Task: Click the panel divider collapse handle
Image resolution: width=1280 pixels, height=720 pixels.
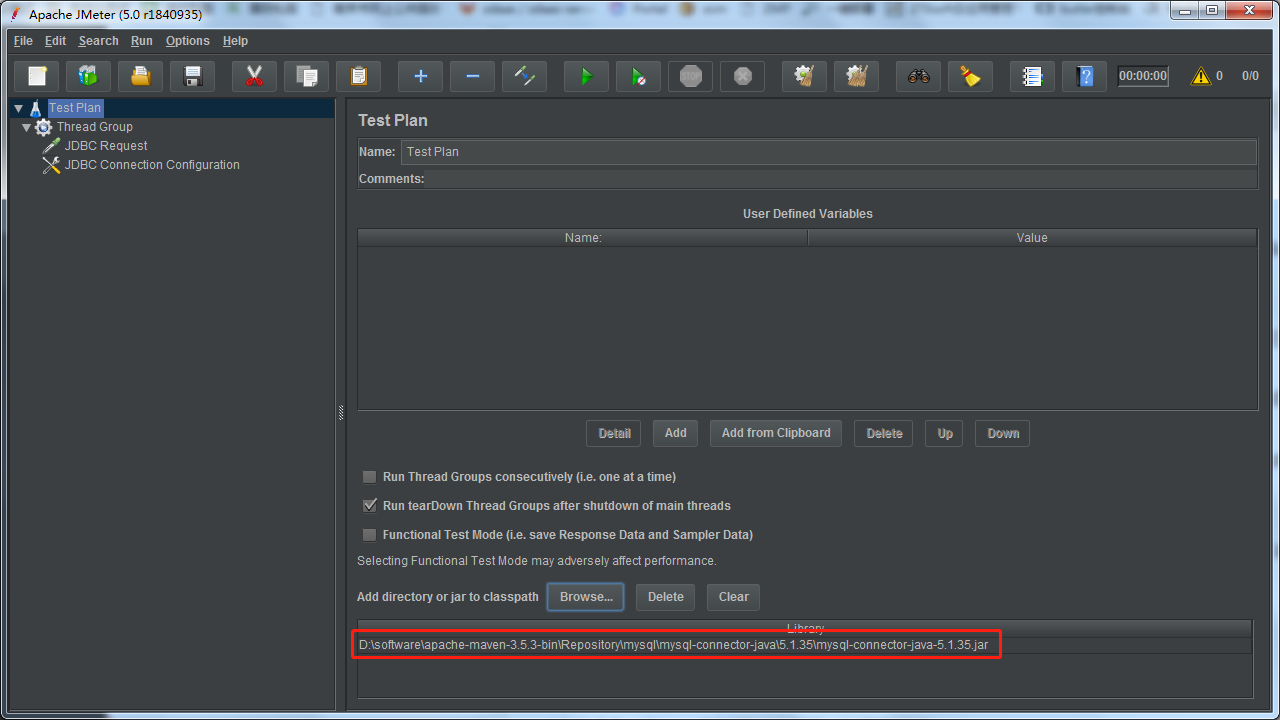Action: 341,412
